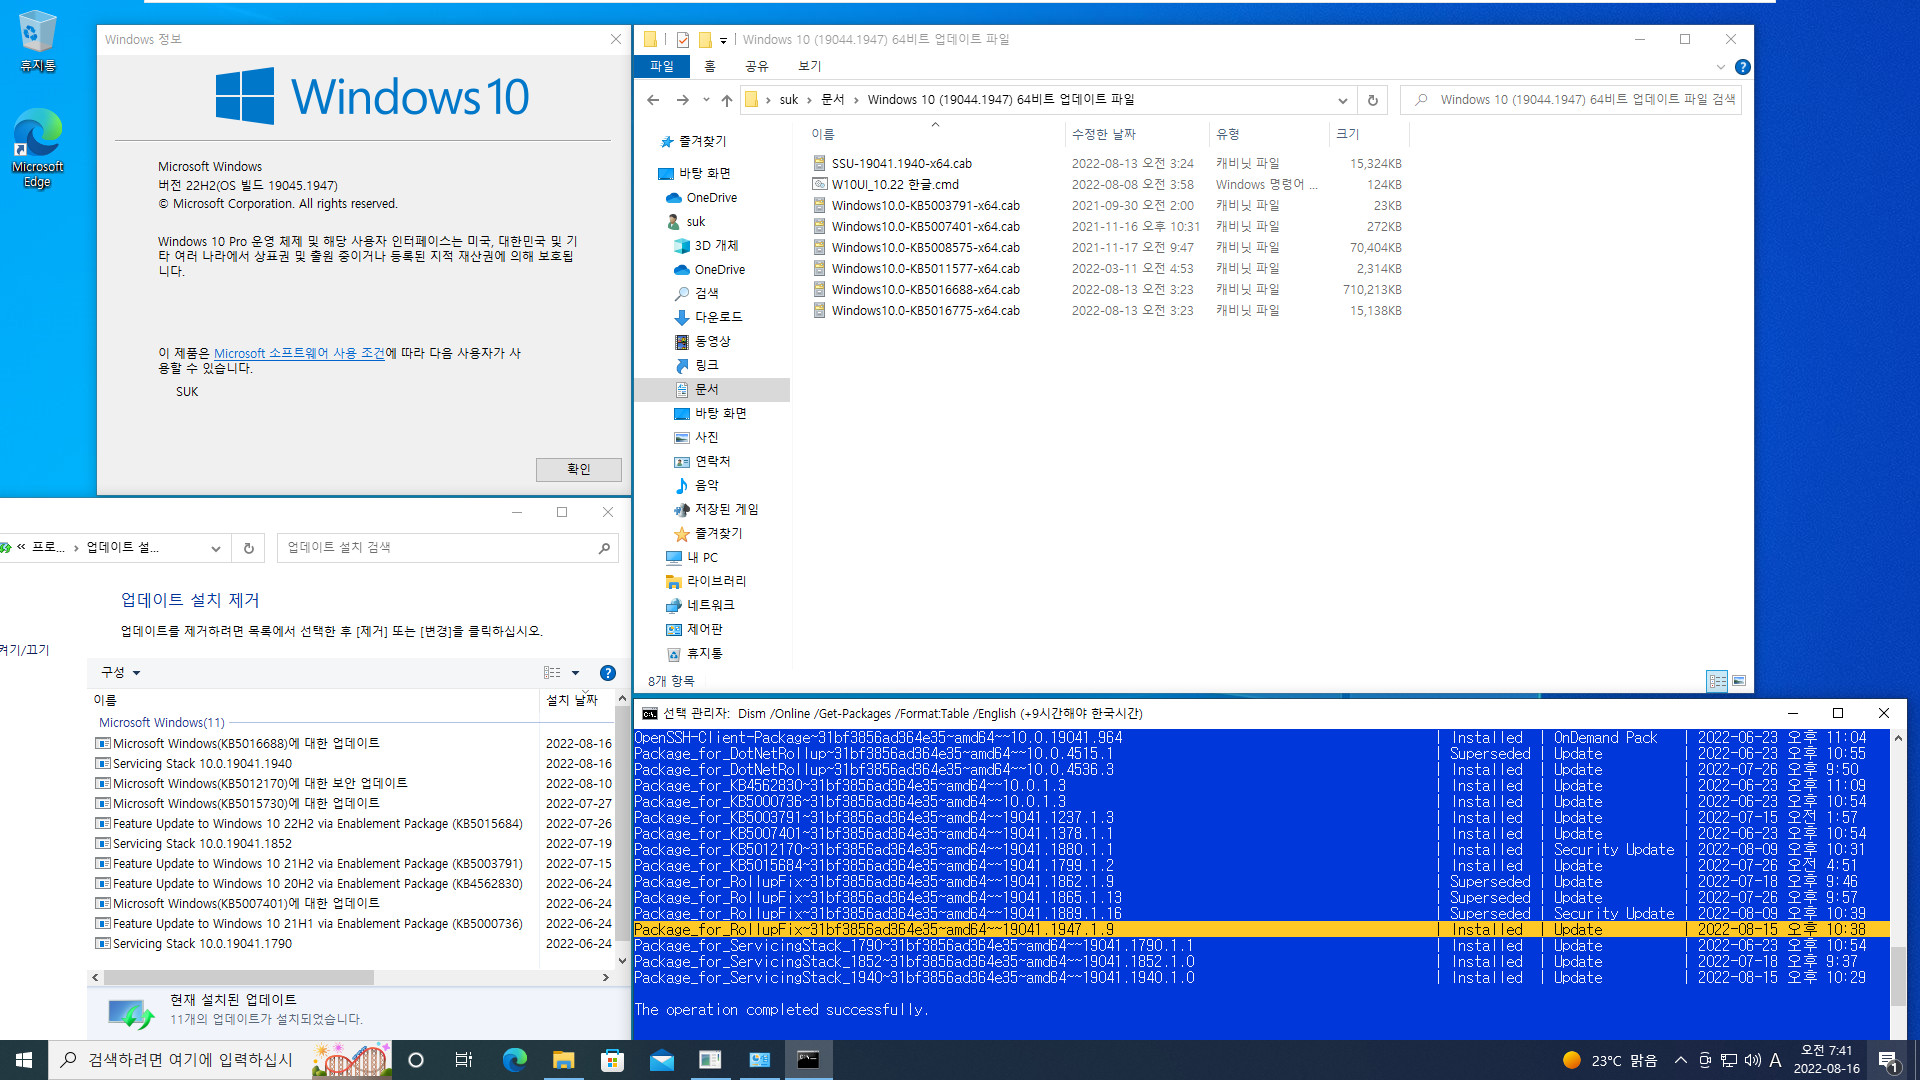Click the 확인 button in Windows 정보
Screen dimensions: 1920x1080
pyautogui.click(x=579, y=469)
